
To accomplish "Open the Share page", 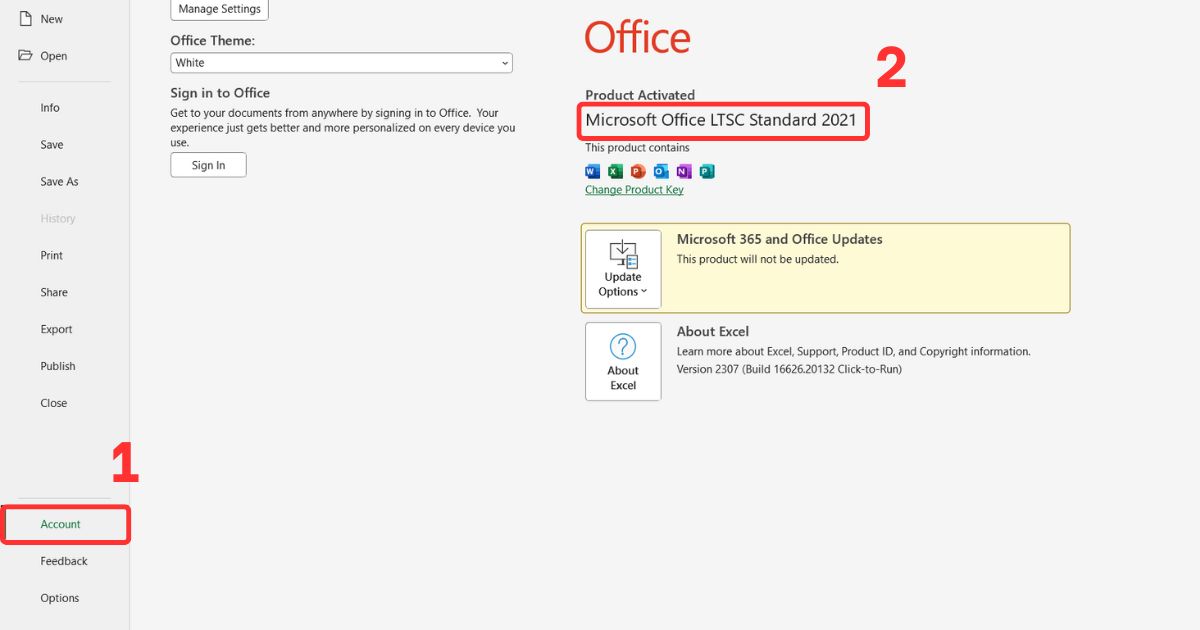I will pyautogui.click(x=54, y=293).
